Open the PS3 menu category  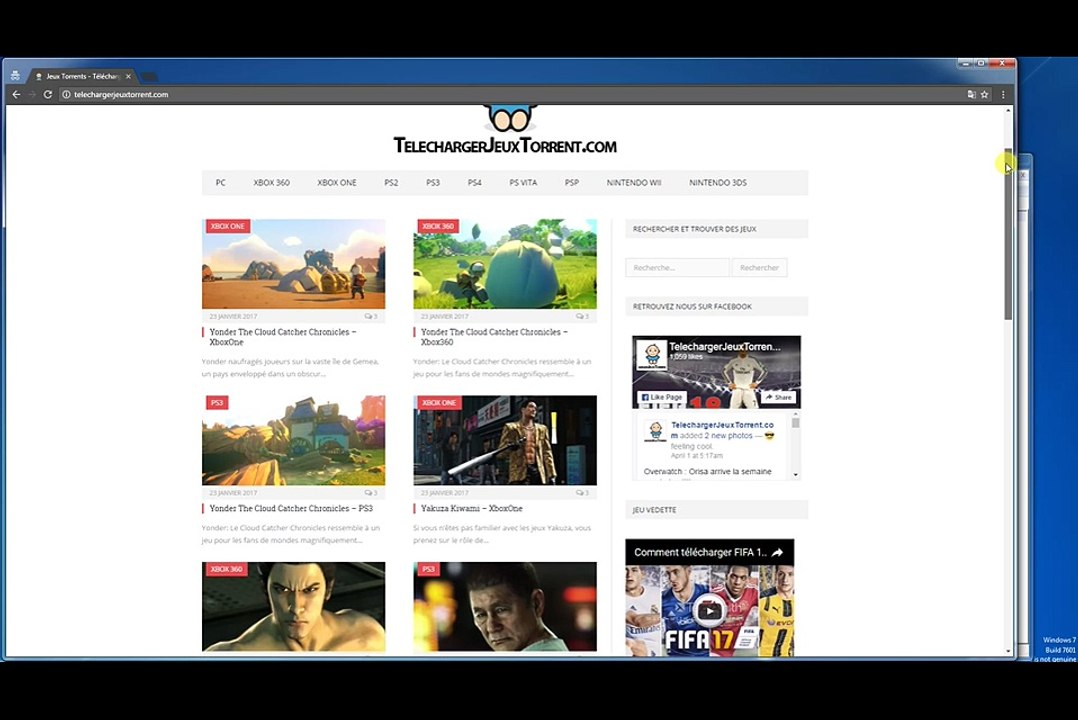[432, 183]
